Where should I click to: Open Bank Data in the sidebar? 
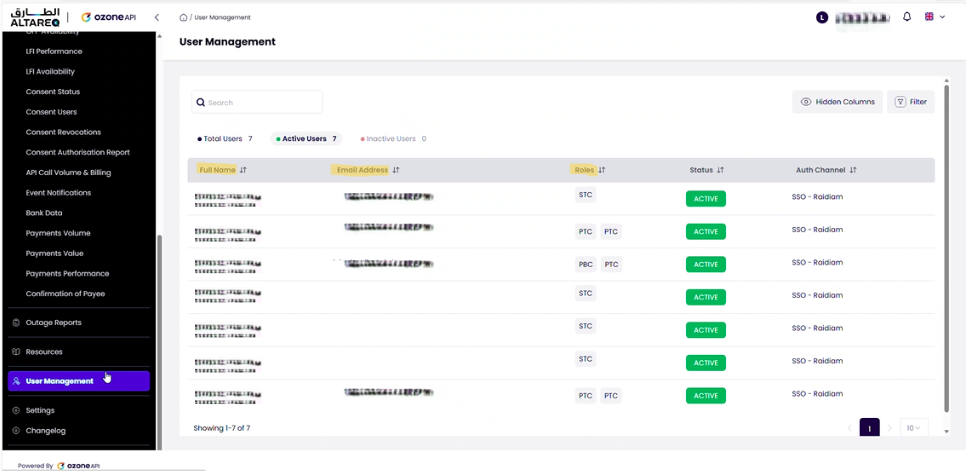pyautogui.click(x=44, y=213)
